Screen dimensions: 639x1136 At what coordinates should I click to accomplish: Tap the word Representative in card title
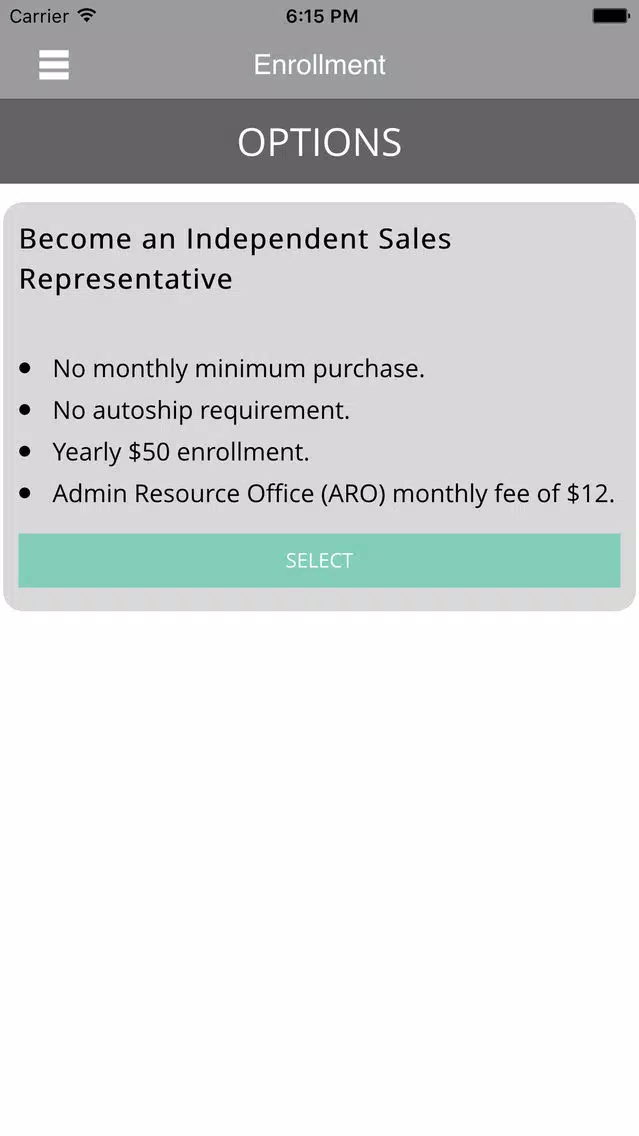[126, 279]
